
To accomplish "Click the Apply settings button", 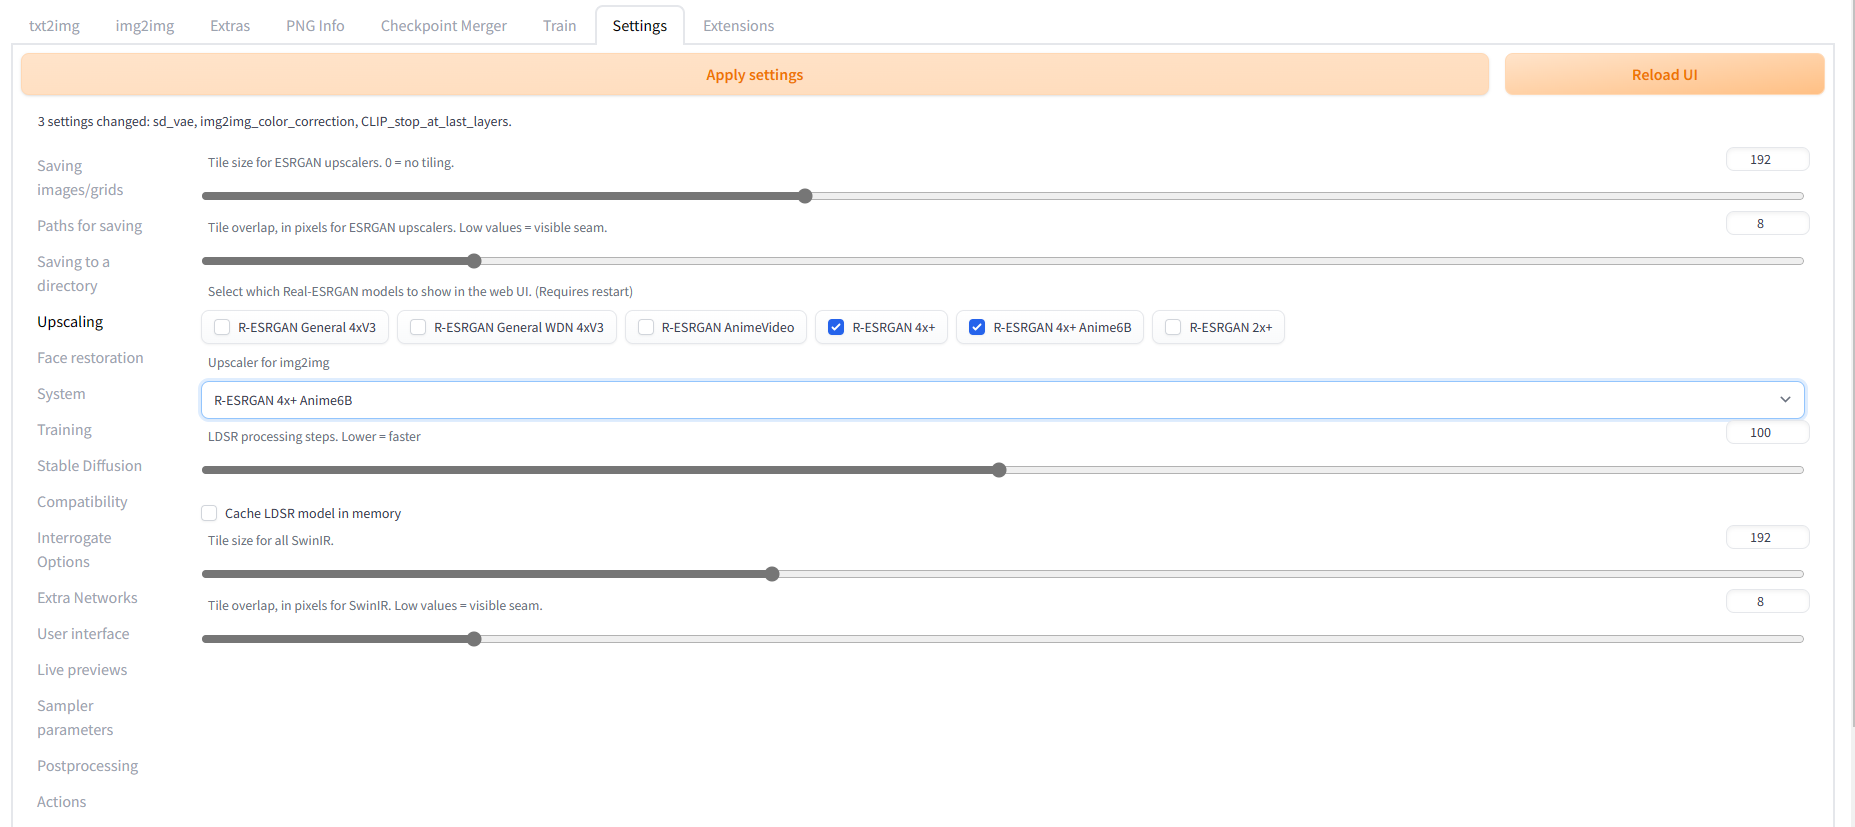I will (x=755, y=75).
